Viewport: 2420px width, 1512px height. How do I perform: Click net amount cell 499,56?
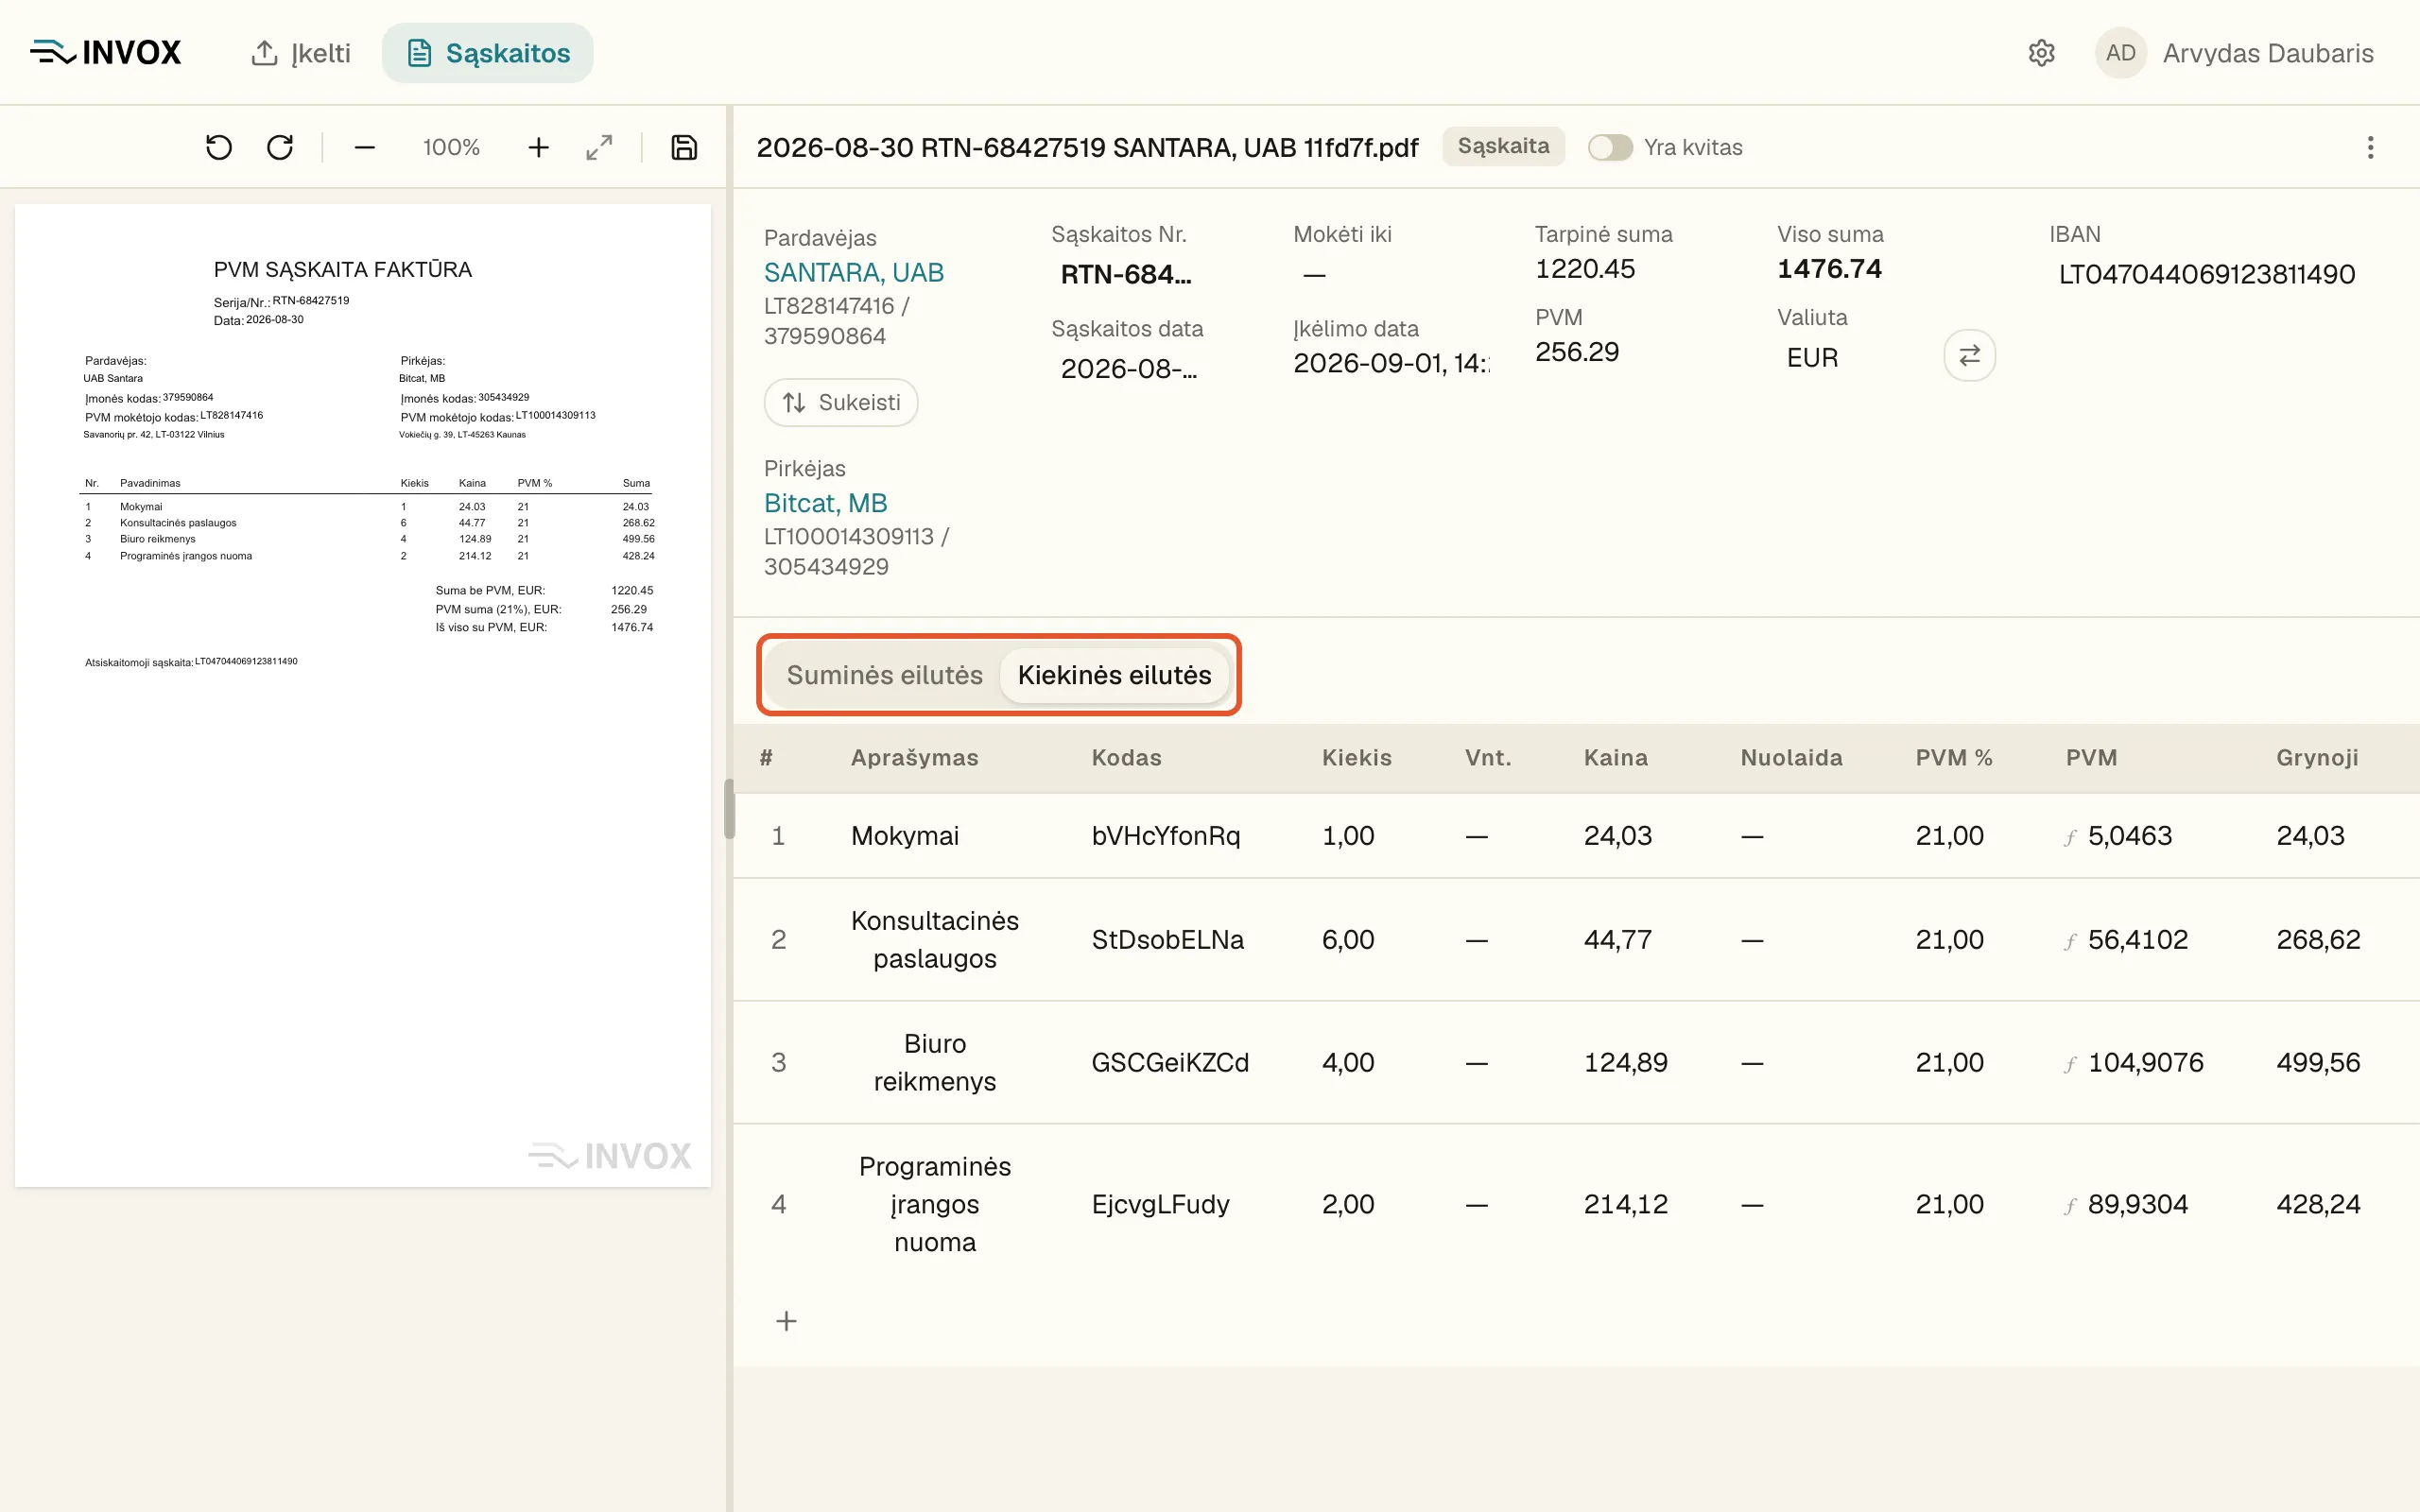[2318, 1063]
